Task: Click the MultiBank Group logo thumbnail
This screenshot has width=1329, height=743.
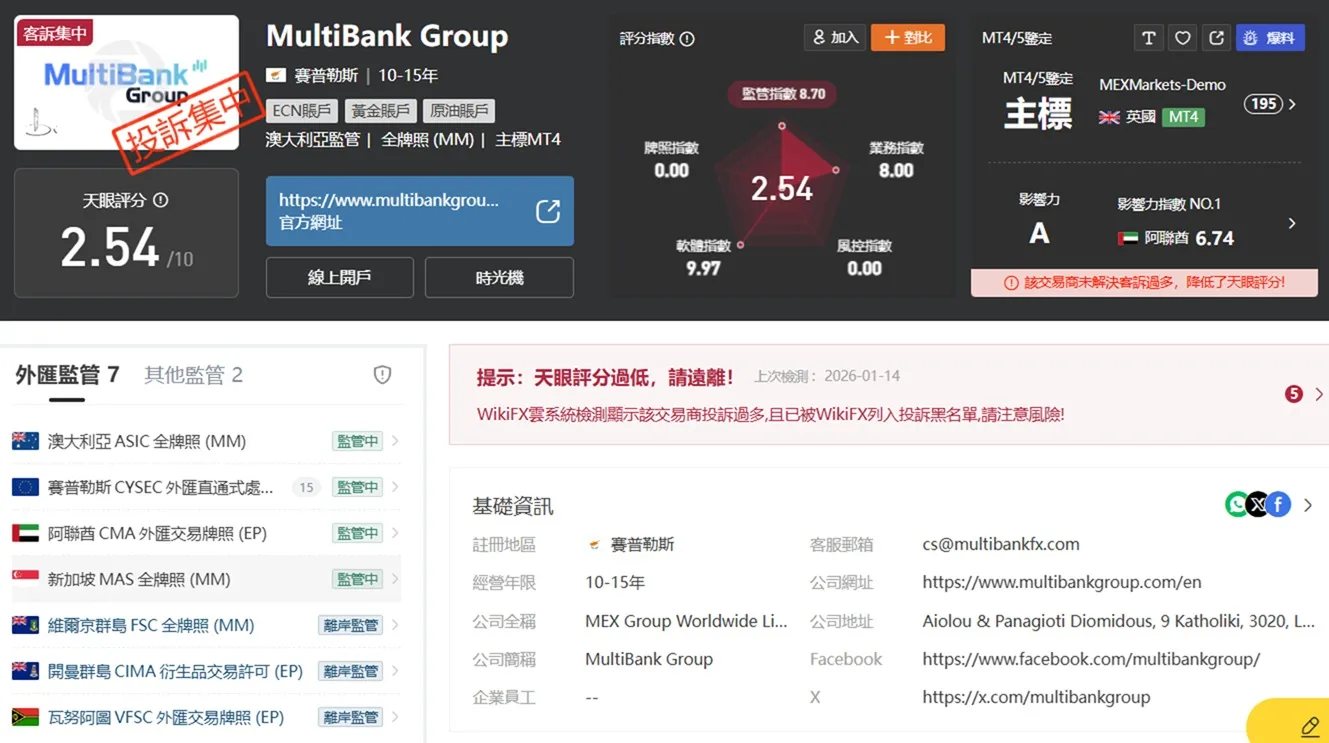Action: click(127, 83)
